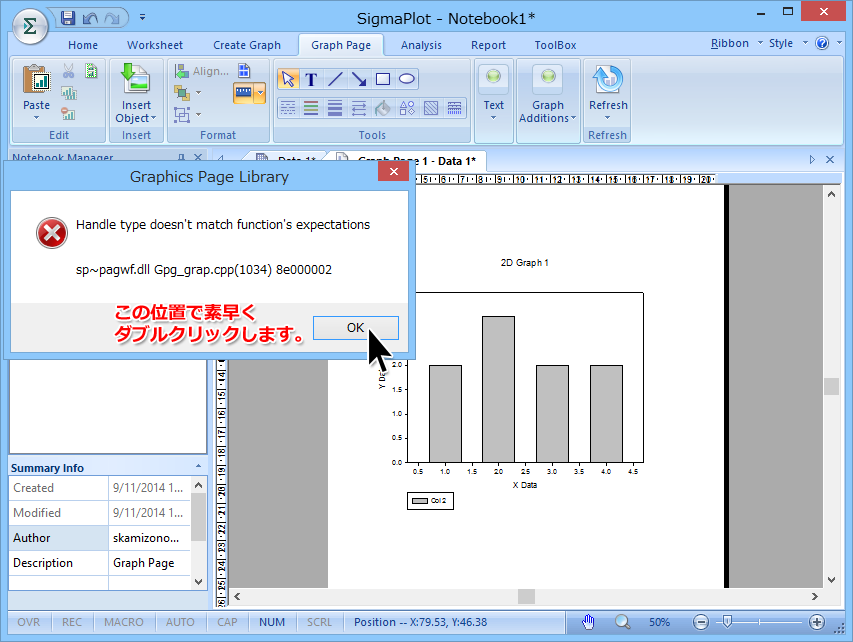Click the tallest bar in the 2D graph
Screen dimensions: 853x642
[498, 390]
